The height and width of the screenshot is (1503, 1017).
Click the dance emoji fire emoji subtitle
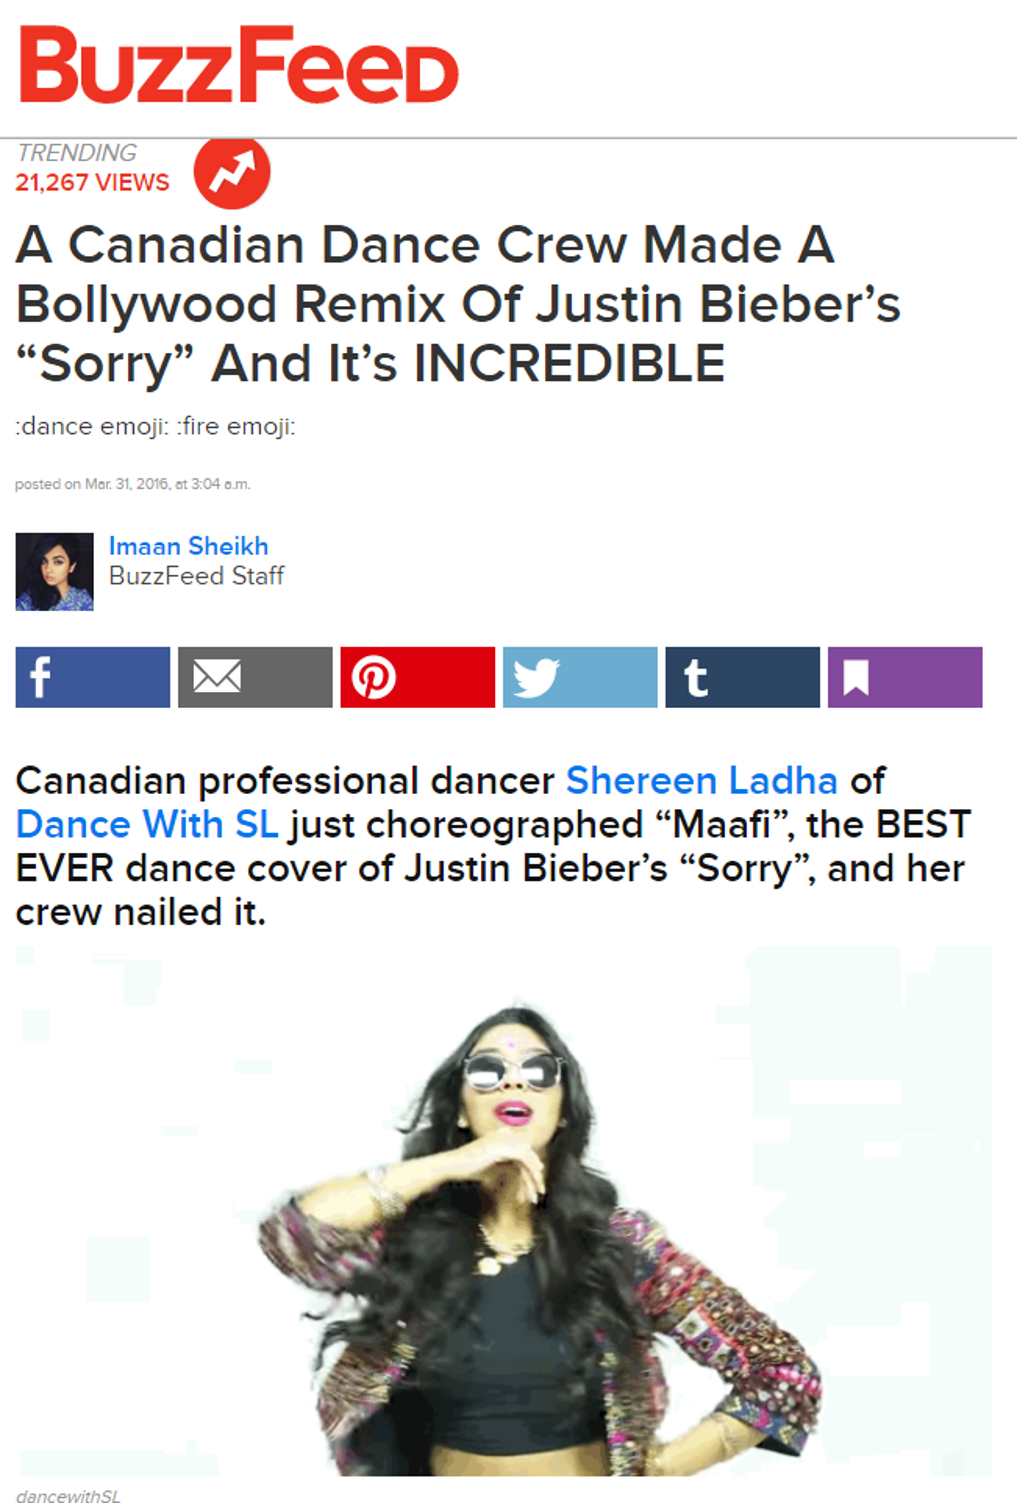(155, 427)
